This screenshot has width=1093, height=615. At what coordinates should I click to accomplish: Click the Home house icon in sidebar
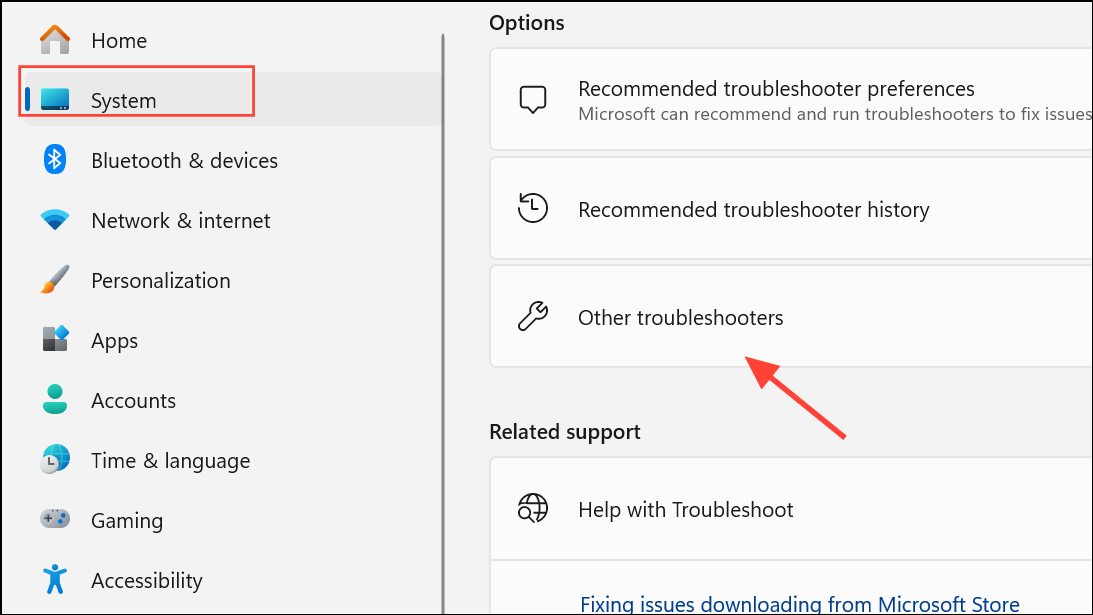pyautogui.click(x=54, y=40)
